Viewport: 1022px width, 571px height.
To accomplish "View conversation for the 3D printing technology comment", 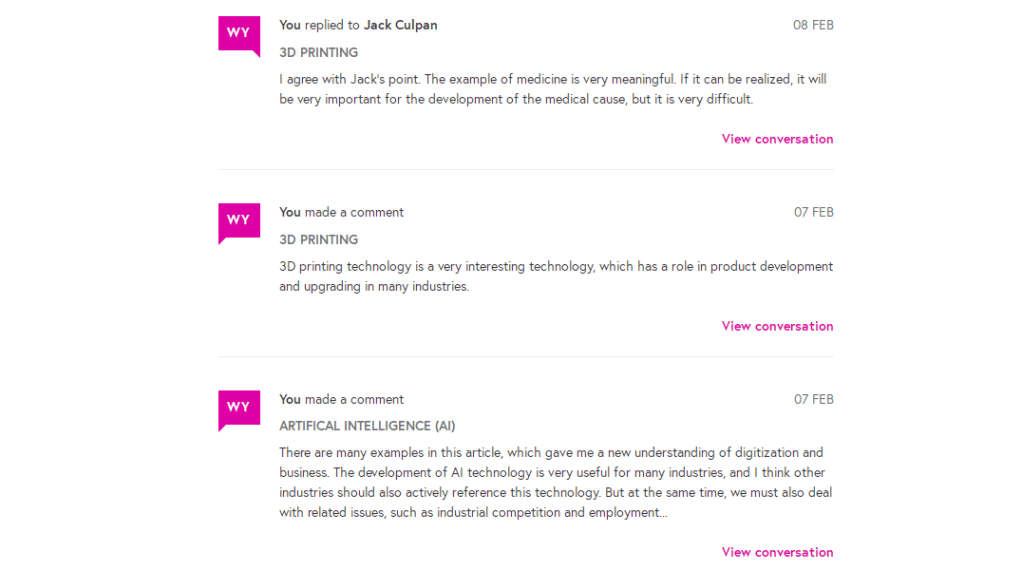I will point(777,326).
